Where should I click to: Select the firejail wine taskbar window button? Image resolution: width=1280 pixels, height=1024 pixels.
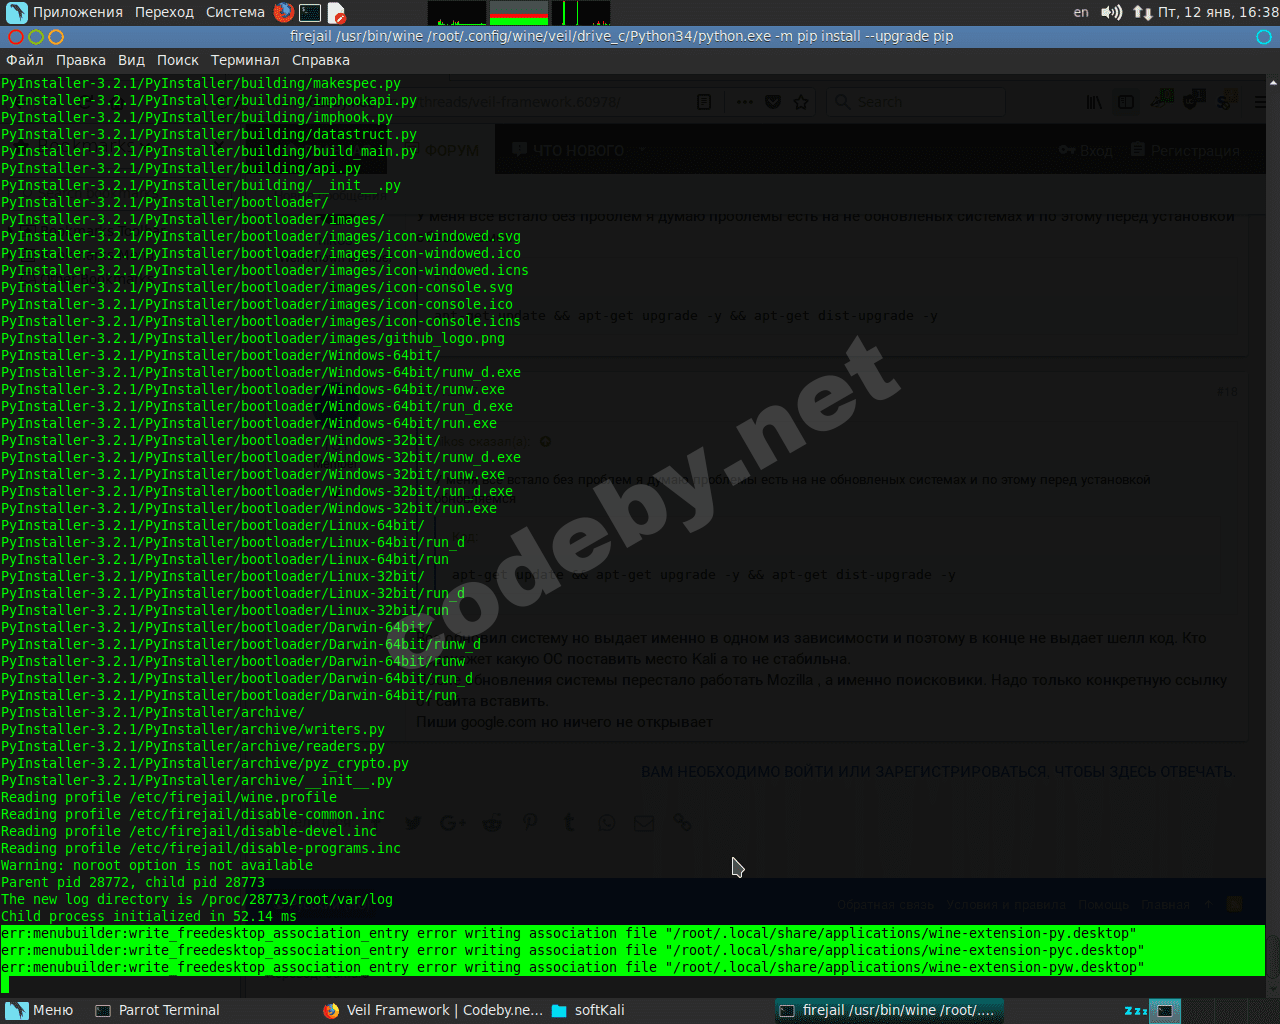click(x=889, y=1010)
